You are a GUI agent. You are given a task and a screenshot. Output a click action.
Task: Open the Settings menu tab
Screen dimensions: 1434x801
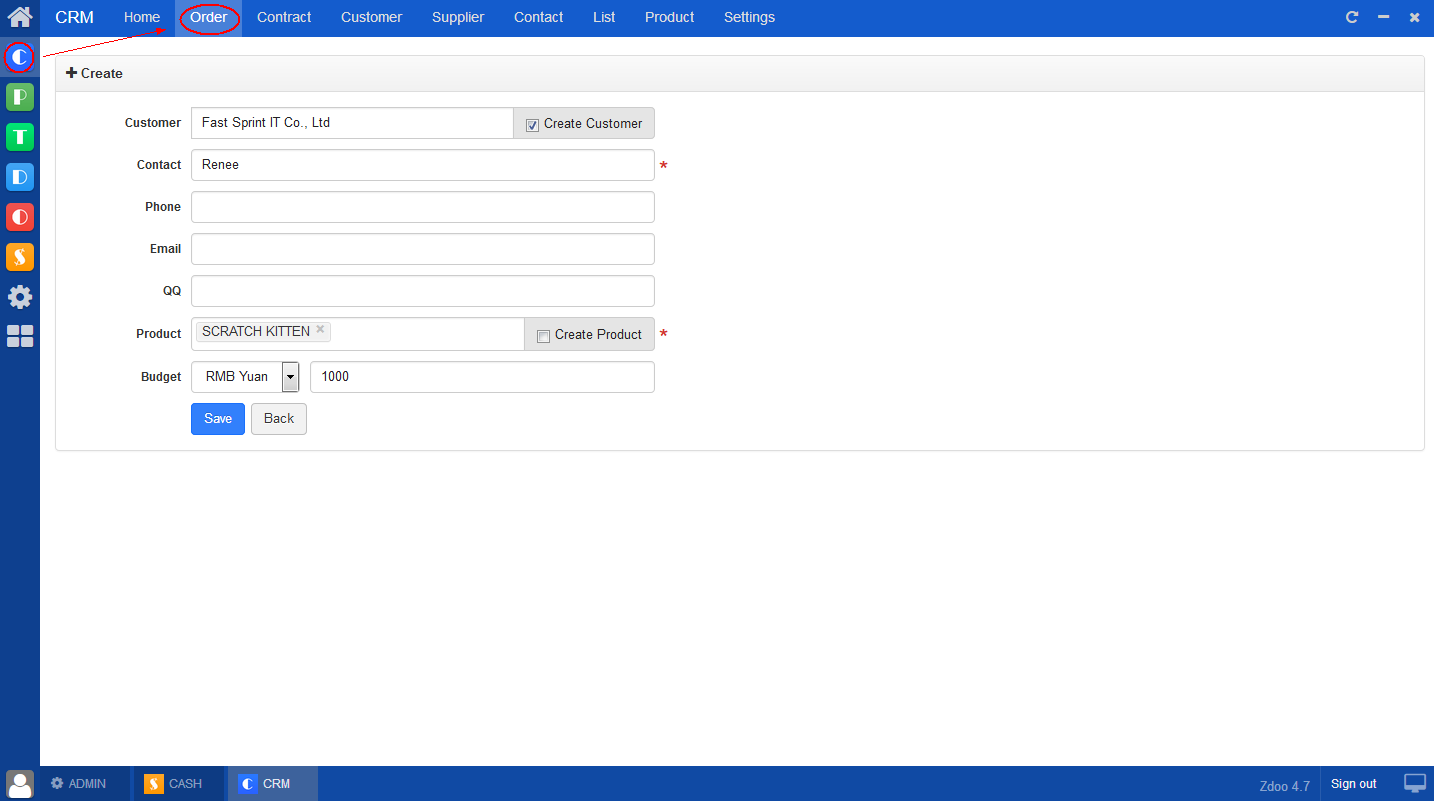[749, 17]
